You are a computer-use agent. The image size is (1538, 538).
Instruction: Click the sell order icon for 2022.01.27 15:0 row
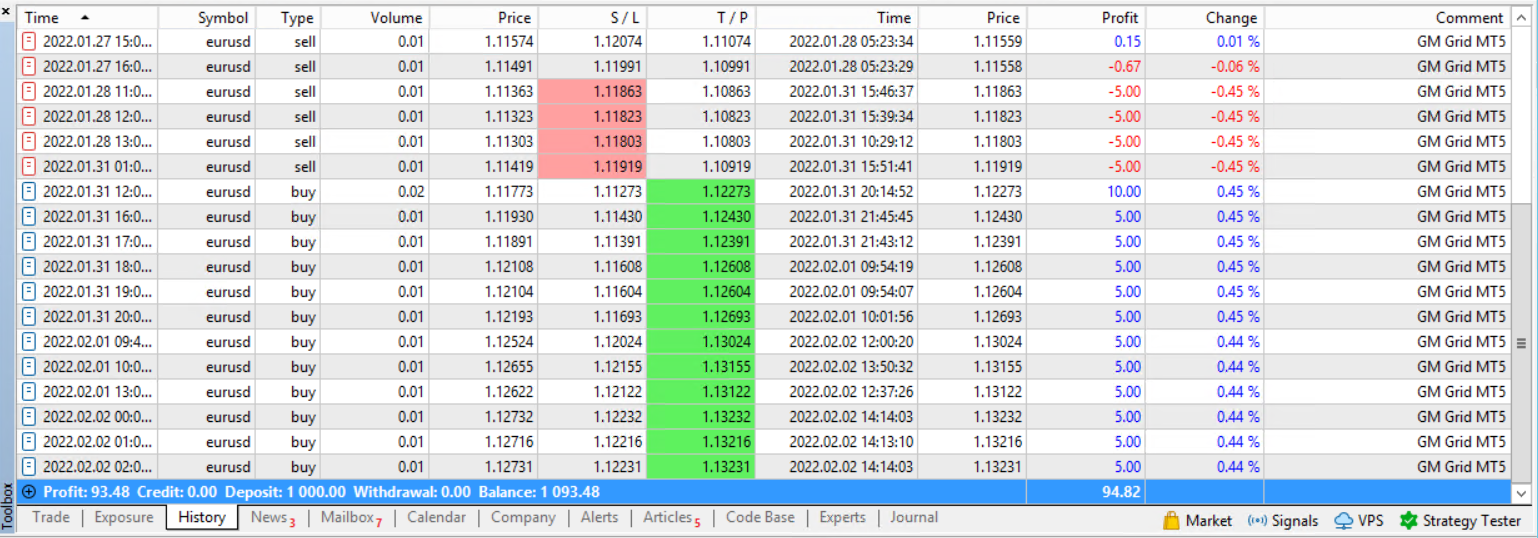29,42
